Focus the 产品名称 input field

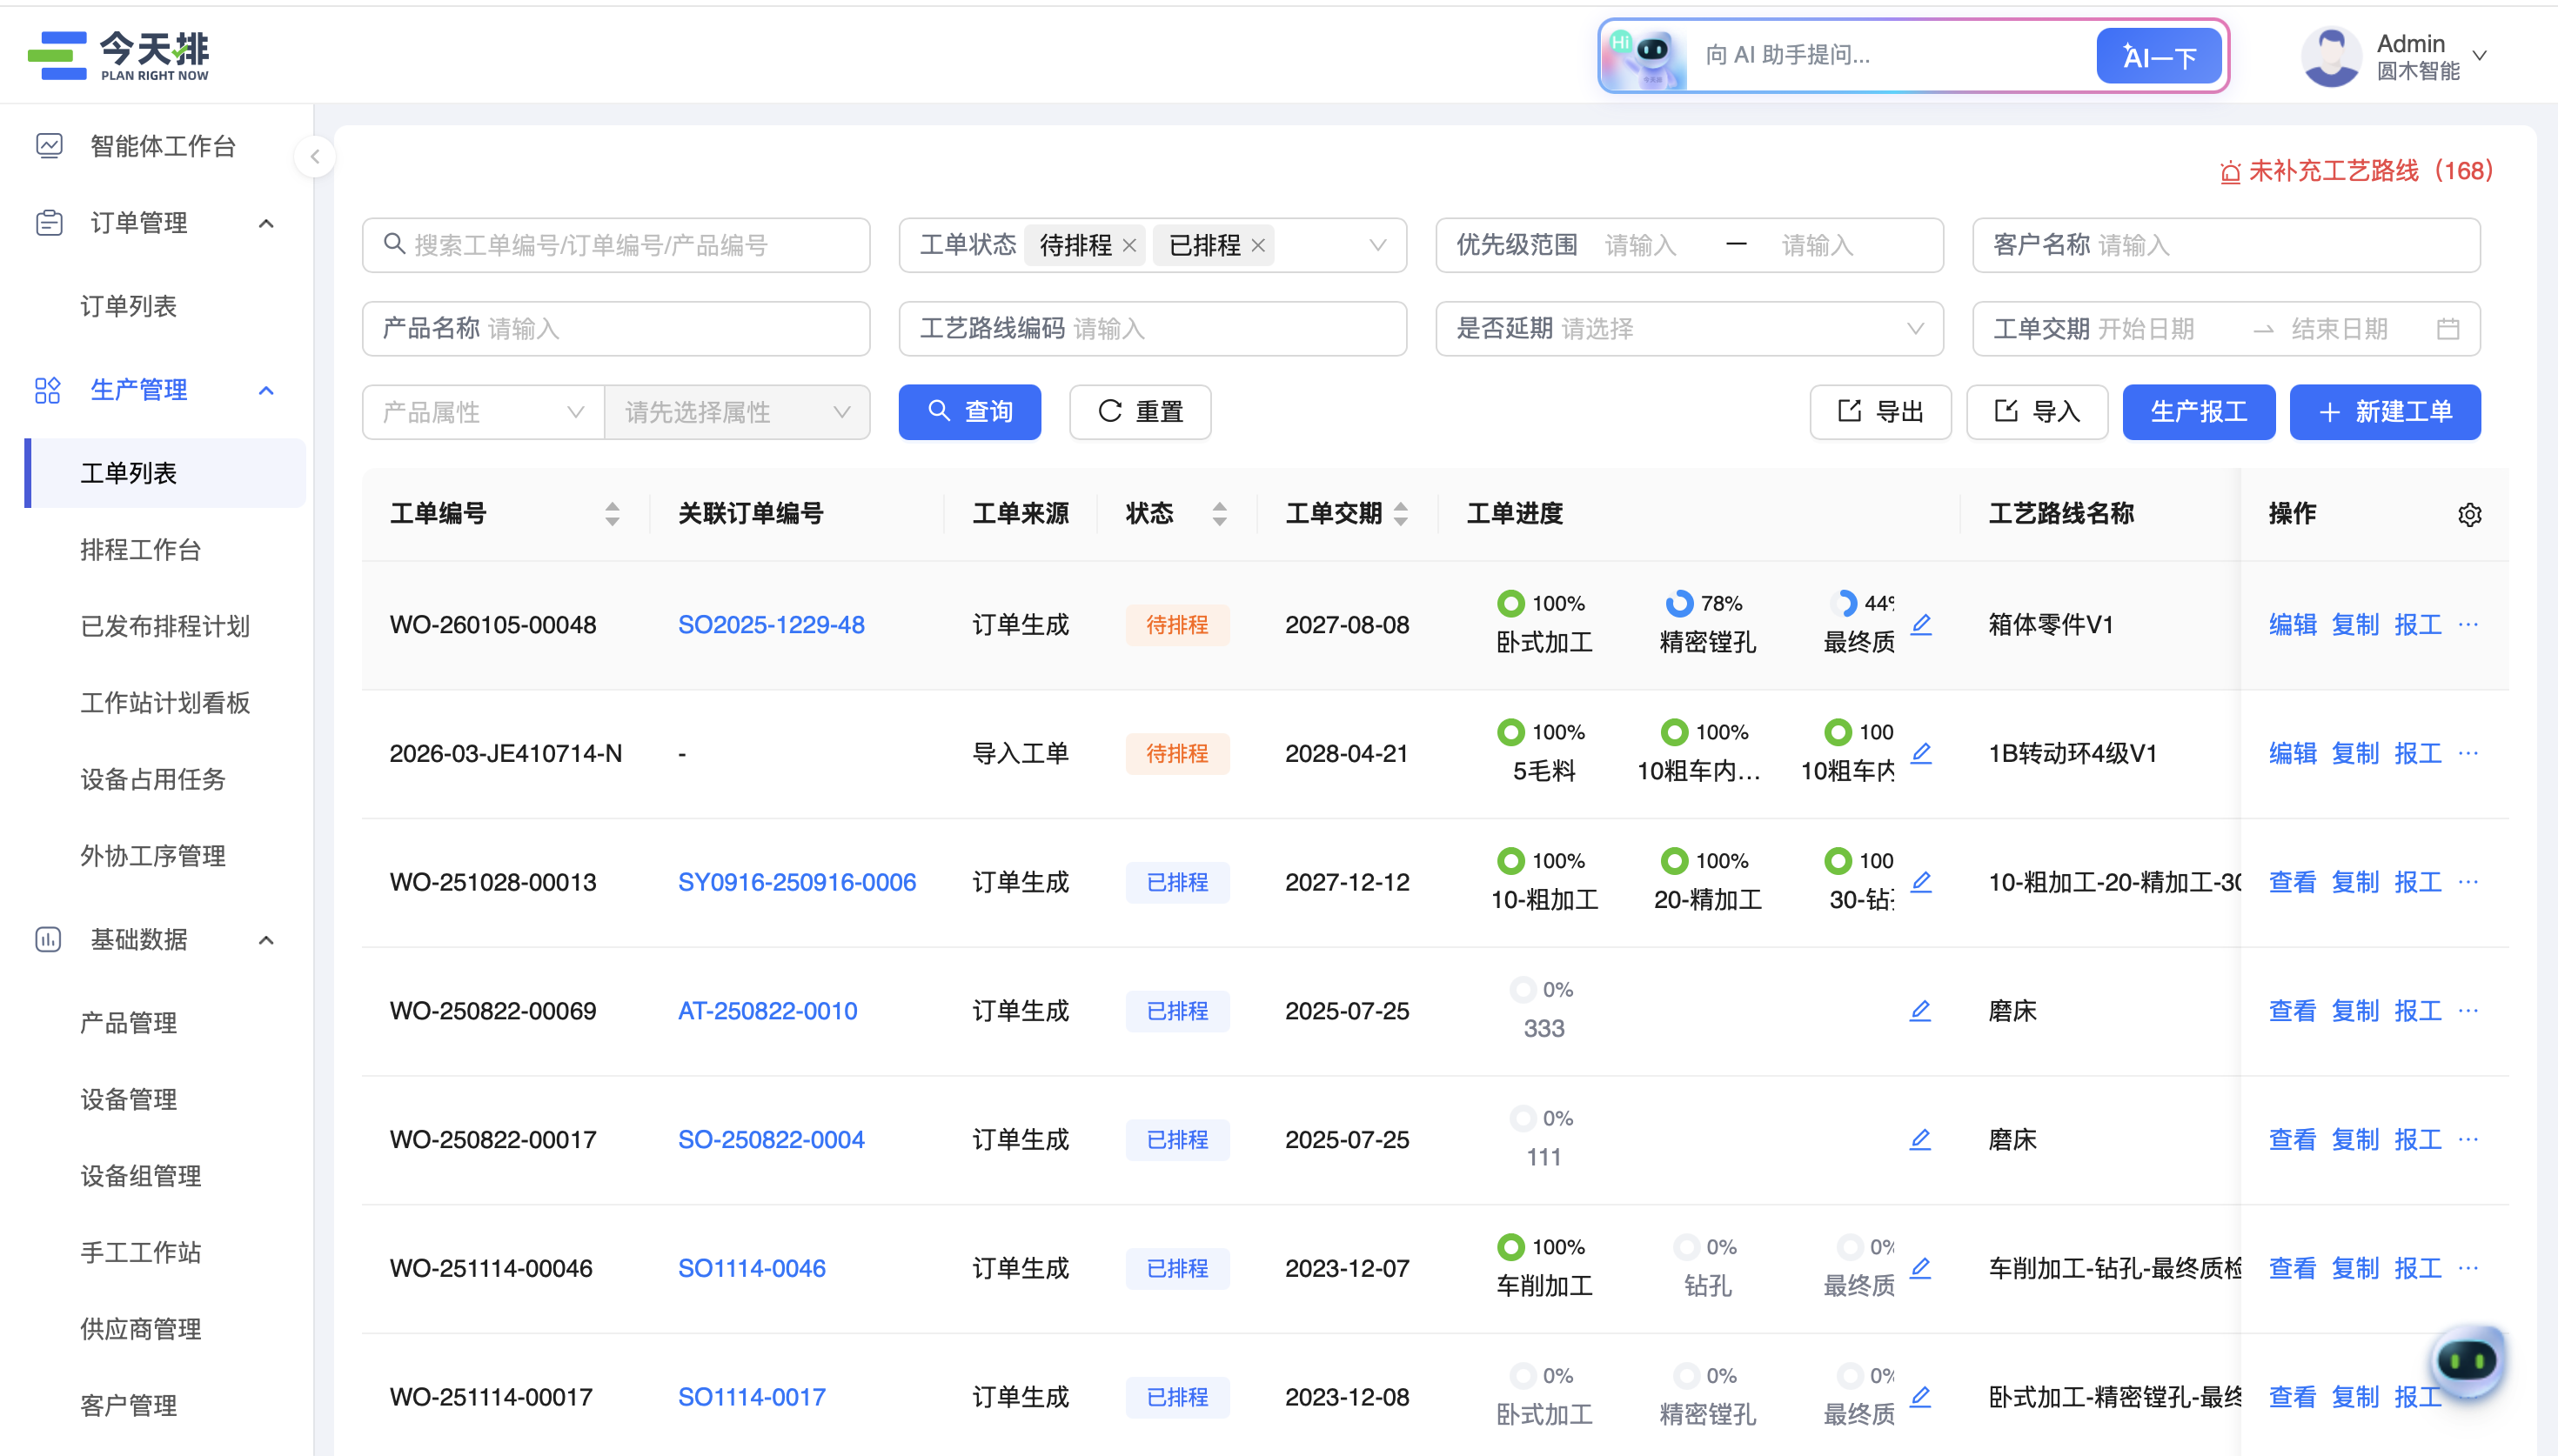(x=616, y=328)
